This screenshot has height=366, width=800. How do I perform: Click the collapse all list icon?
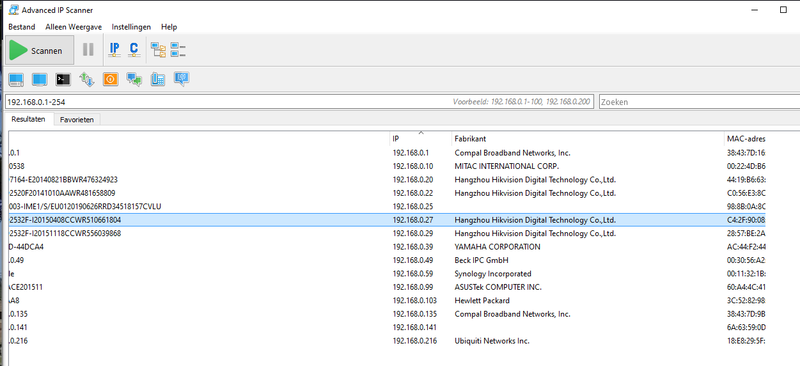click(178, 50)
